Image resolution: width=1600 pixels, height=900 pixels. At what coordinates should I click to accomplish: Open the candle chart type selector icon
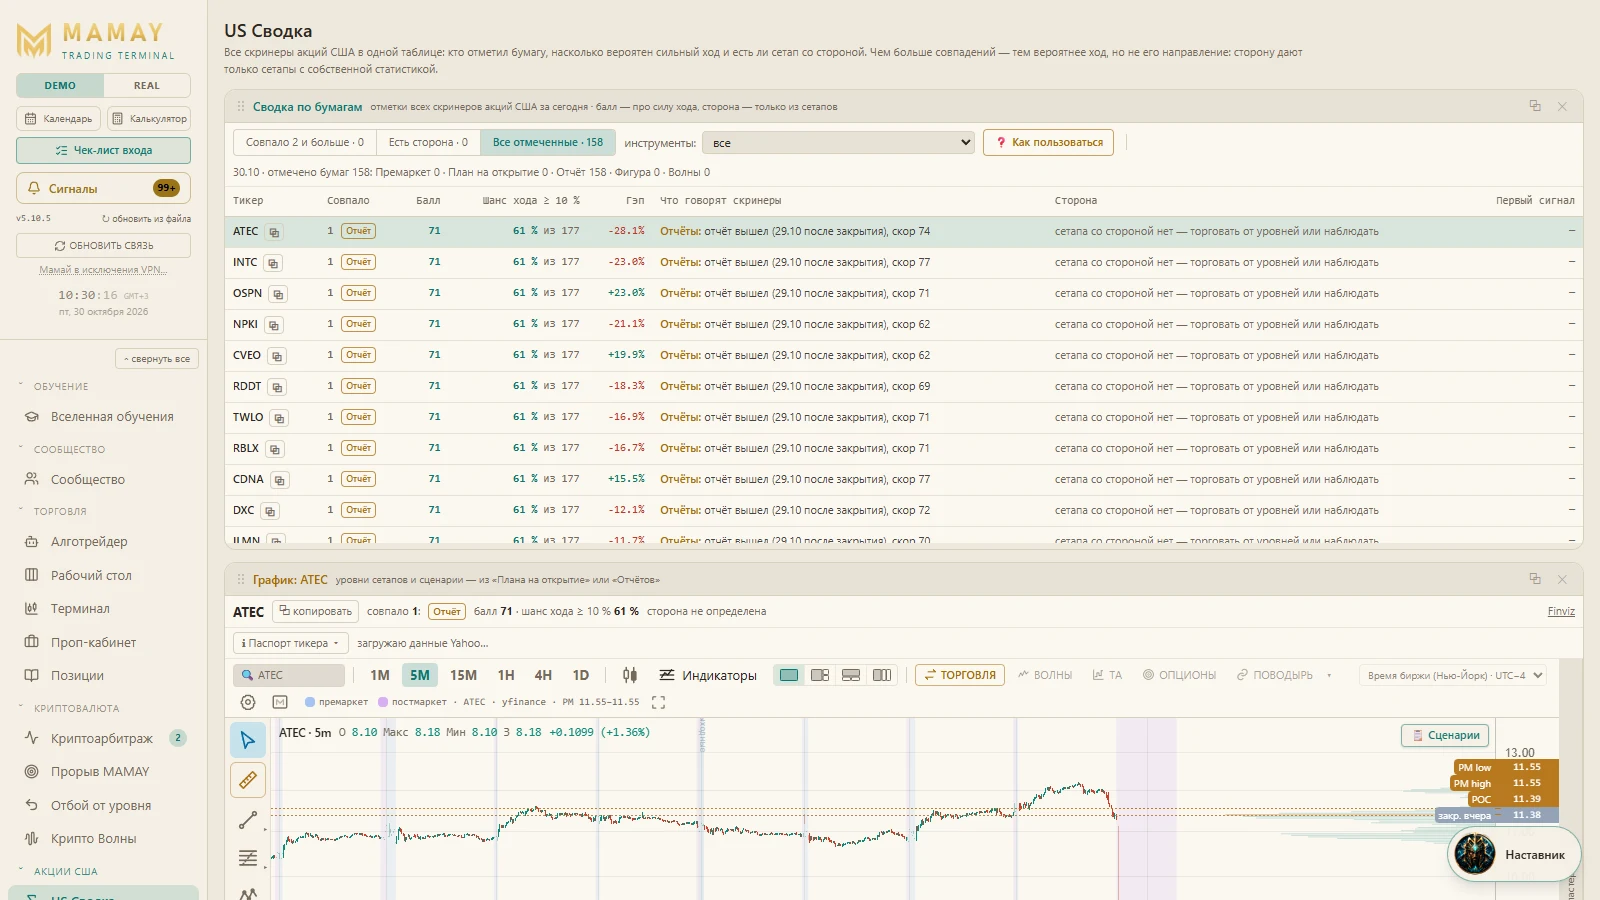pyautogui.click(x=629, y=675)
